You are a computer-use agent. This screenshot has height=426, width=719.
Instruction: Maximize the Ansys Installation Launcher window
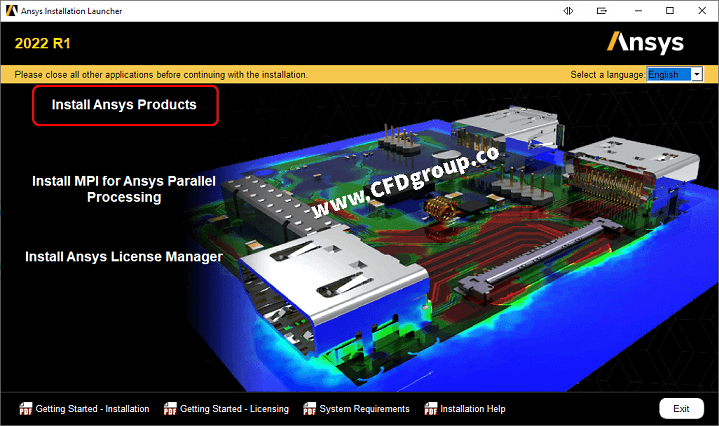670,11
